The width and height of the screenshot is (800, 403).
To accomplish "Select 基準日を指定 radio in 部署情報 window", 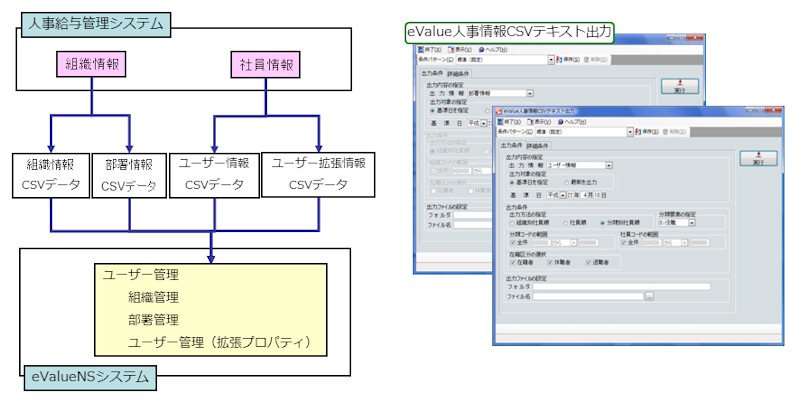I will (433, 110).
